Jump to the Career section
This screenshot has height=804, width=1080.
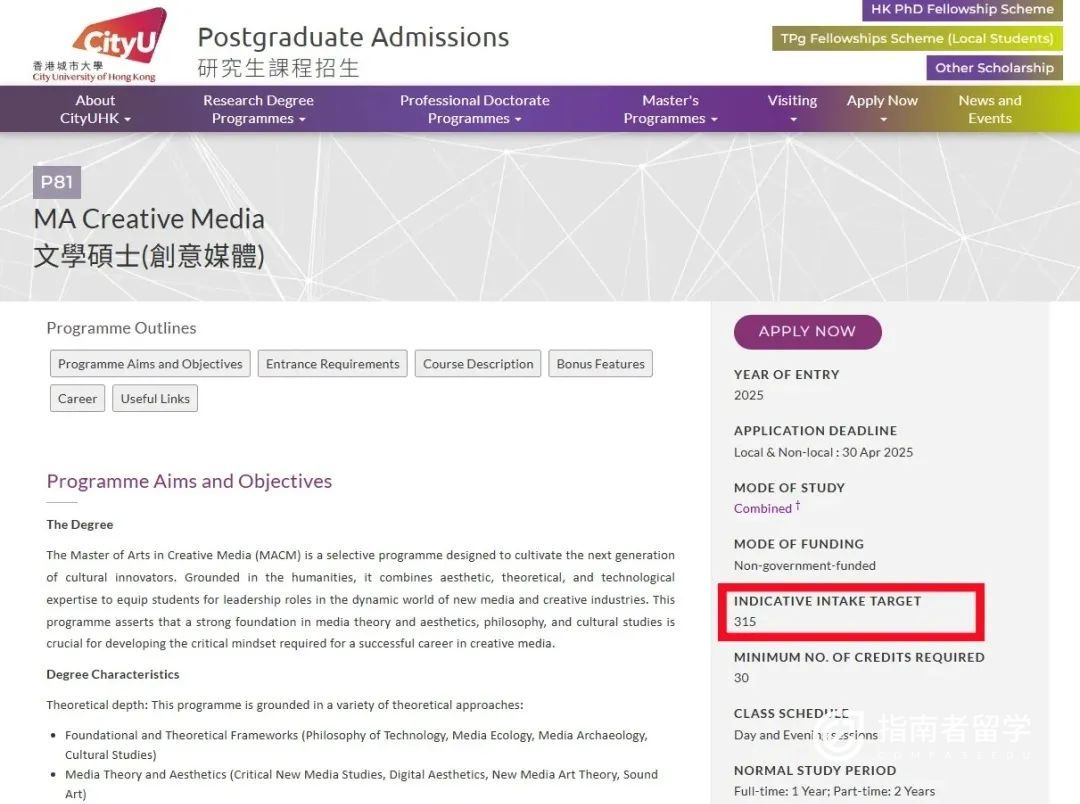(x=77, y=398)
